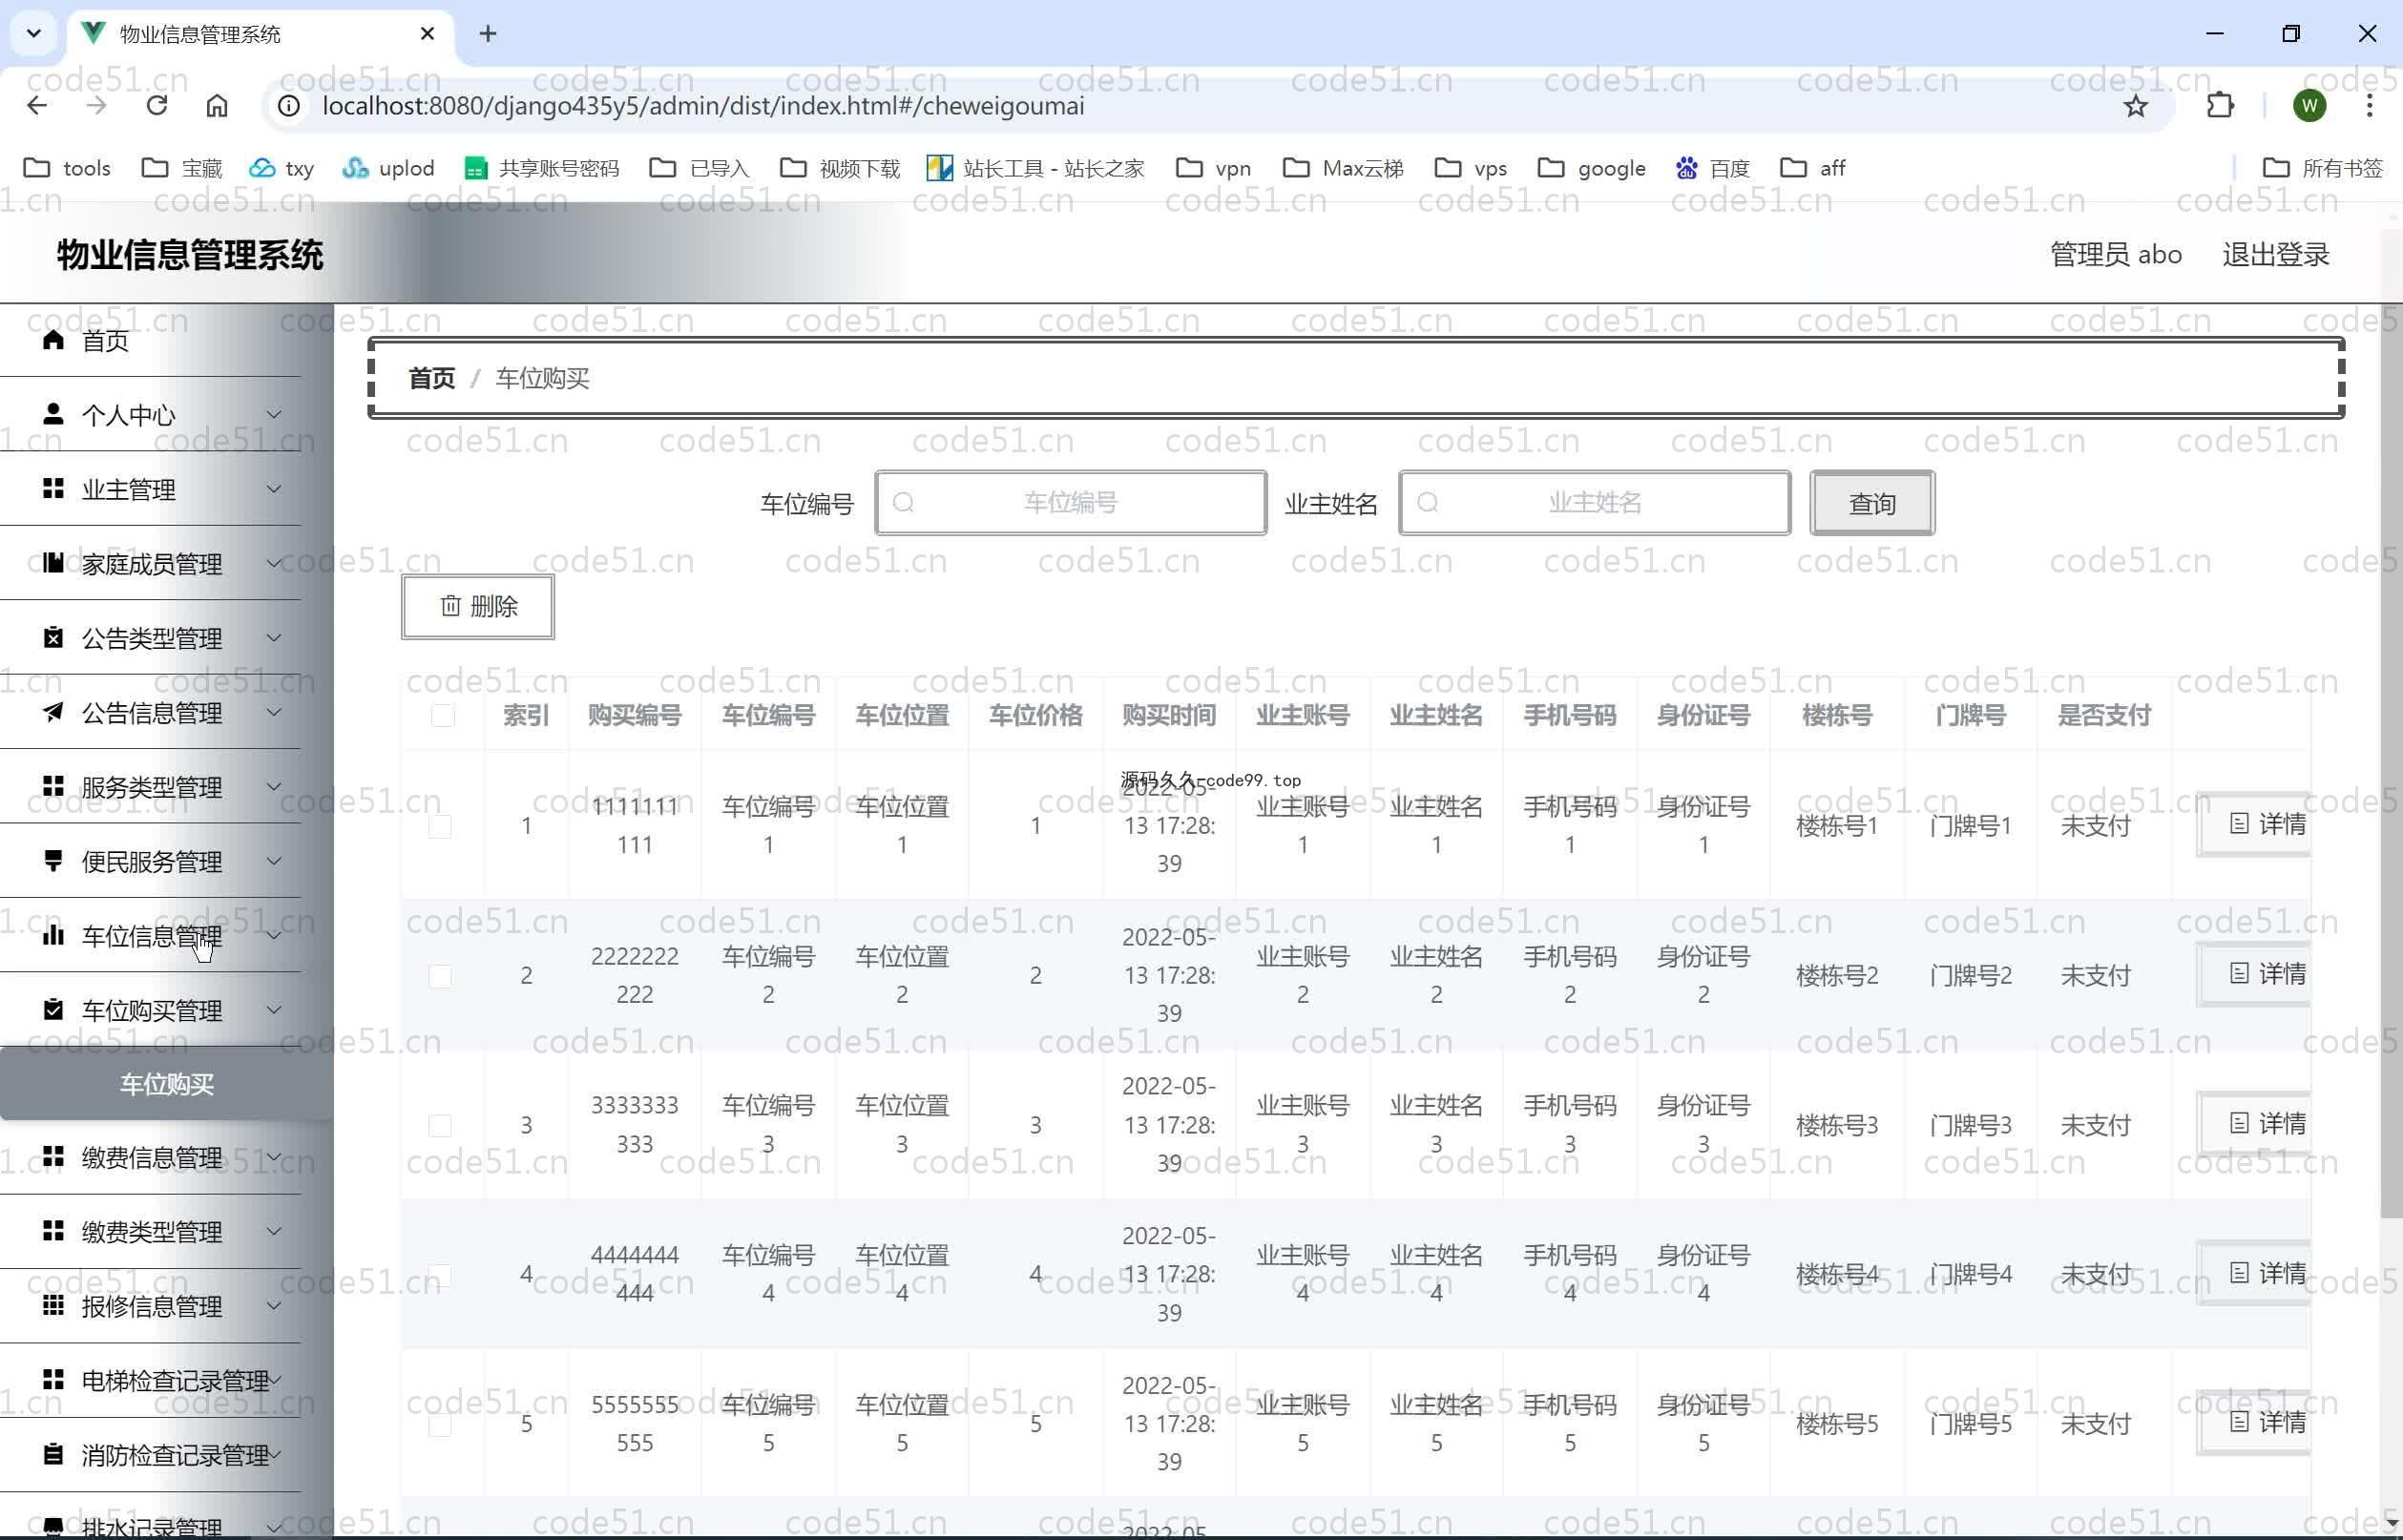The image size is (2403, 1540).
Task: Click the clipboard icon for 车位购买管理
Action: click(53, 1009)
